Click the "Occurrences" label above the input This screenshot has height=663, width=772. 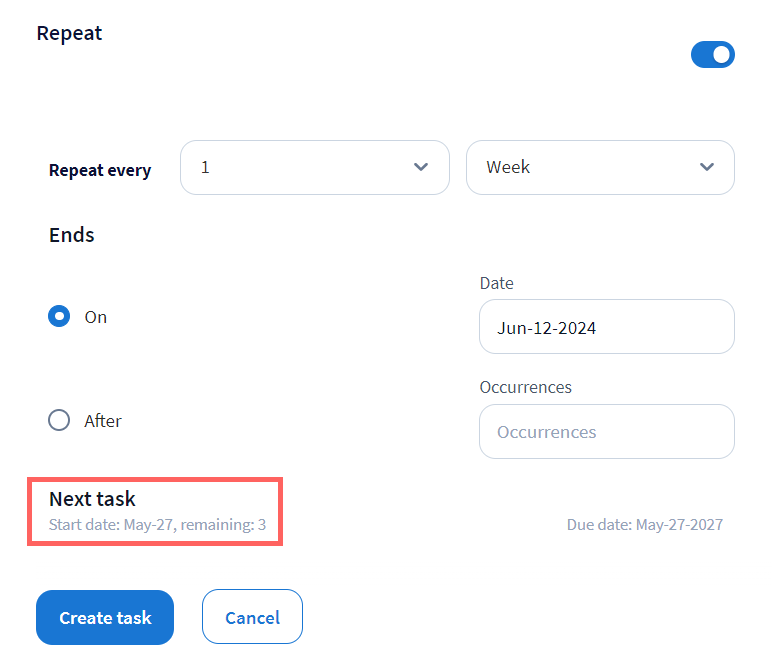tap(525, 387)
